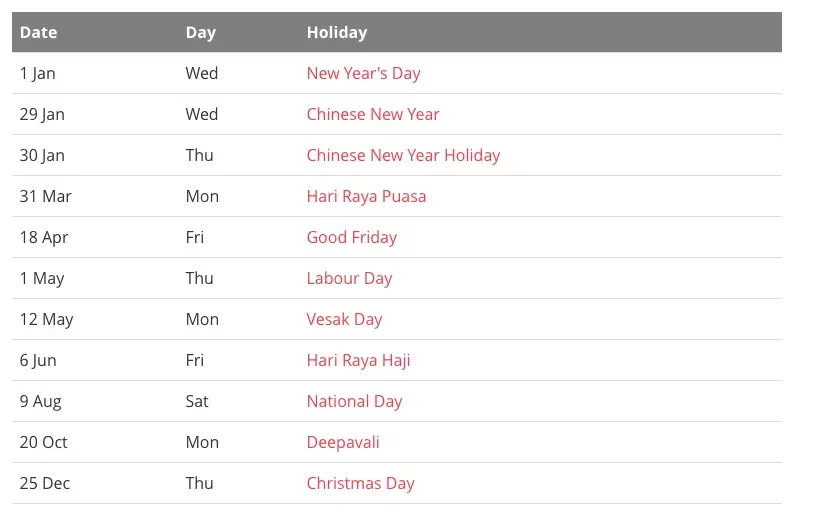The width and height of the screenshot is (817, 510).
Task: Open the New Year's Day link
Action: (363, 73)
